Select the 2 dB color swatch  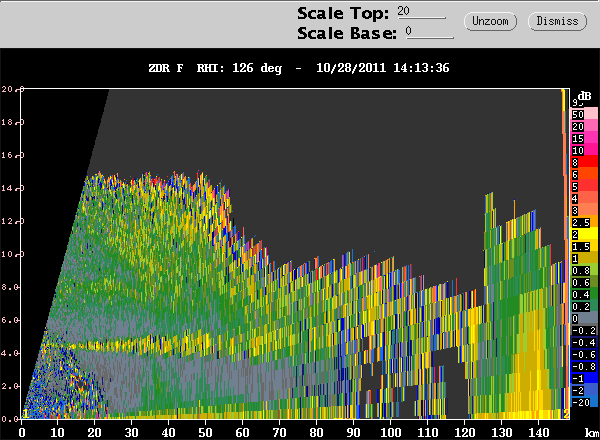[x=584, y=234]
